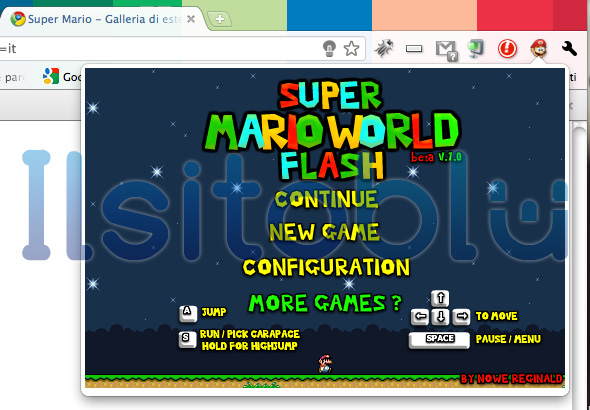Click the MORE GAMES ? link
590x410 pixels.
coord(325,303)
